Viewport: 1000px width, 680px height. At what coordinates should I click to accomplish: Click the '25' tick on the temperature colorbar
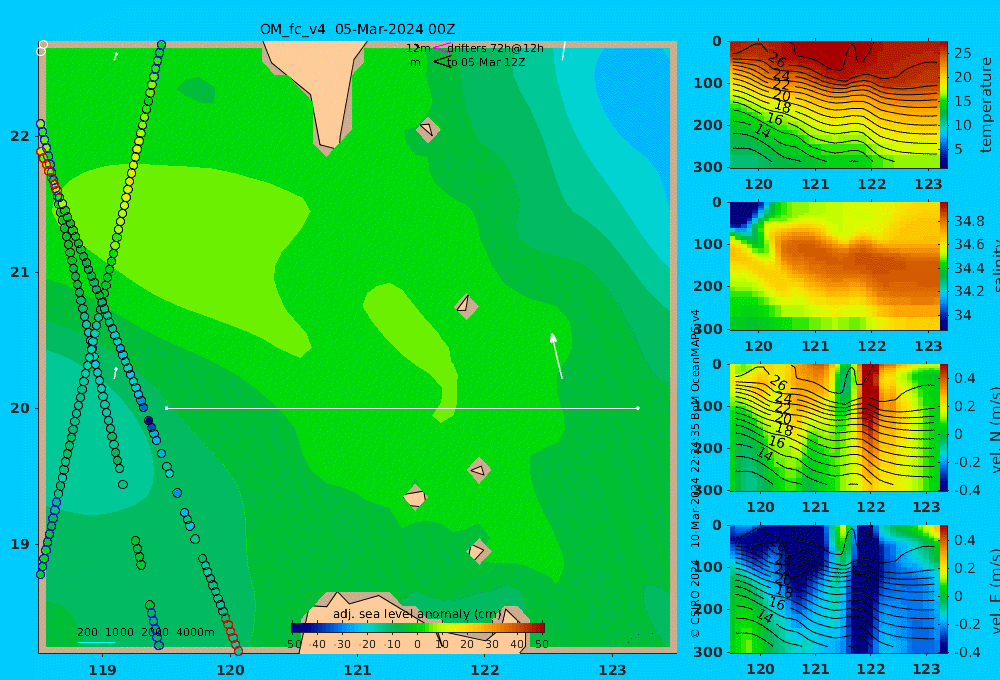pyautogui.click(x=962, y=53)
